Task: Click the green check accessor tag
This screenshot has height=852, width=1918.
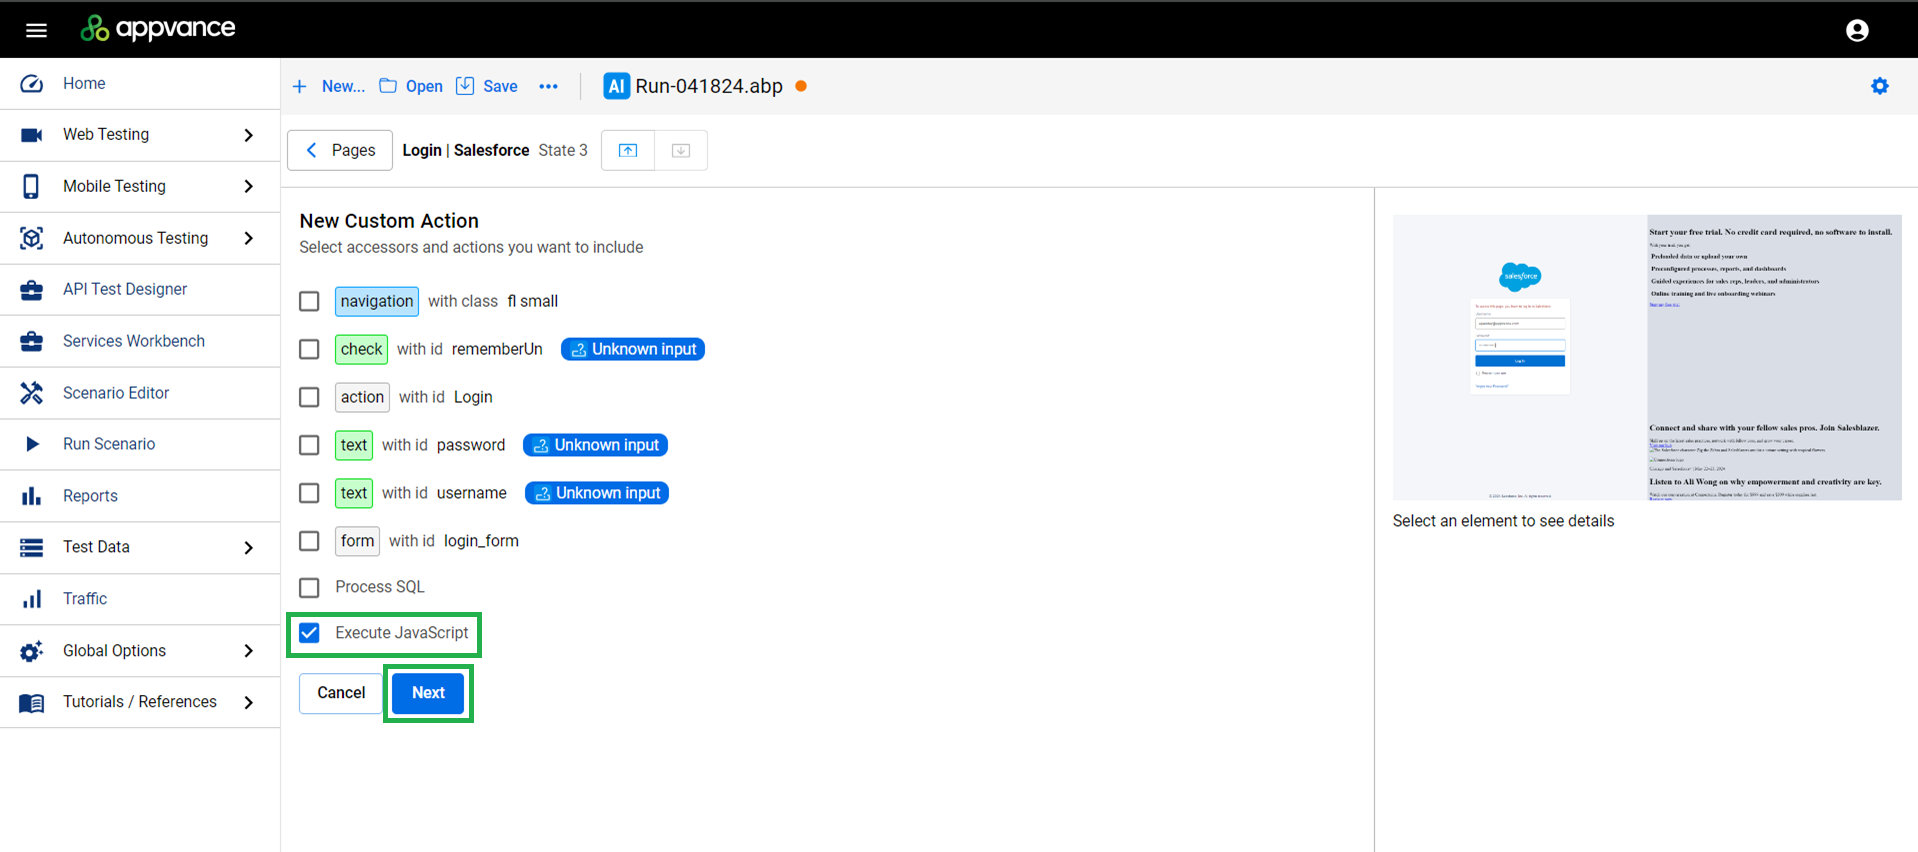Action: click(x=361, y=349)
